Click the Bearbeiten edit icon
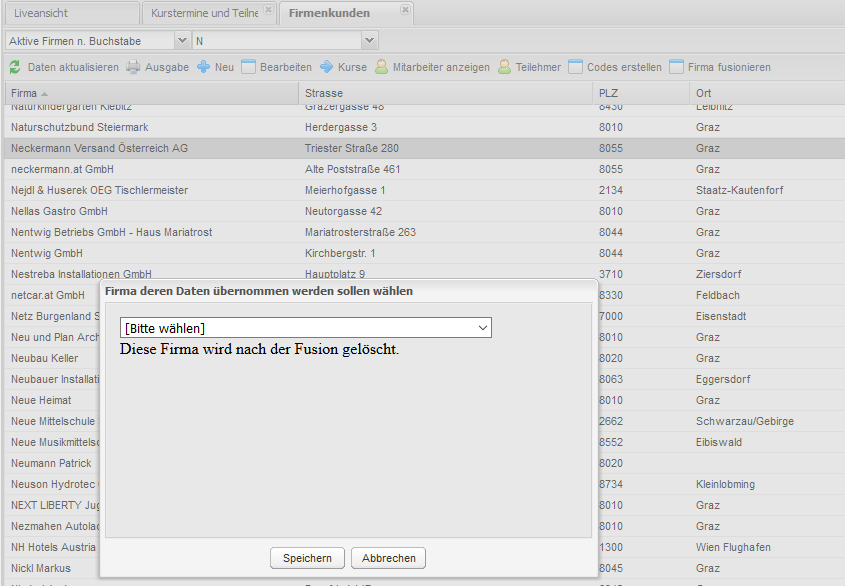 (x=249, y=67)
